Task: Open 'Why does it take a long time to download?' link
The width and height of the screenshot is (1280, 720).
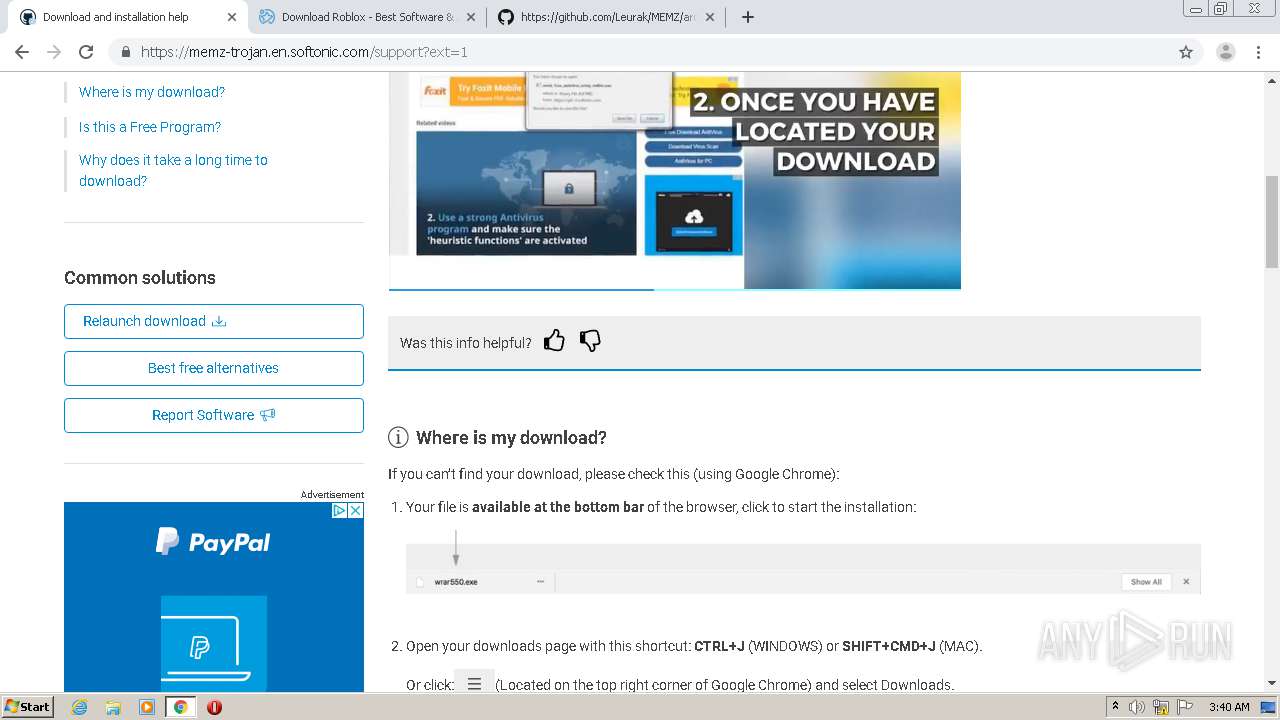Action: pyautogui.click(x=173, y=170)
